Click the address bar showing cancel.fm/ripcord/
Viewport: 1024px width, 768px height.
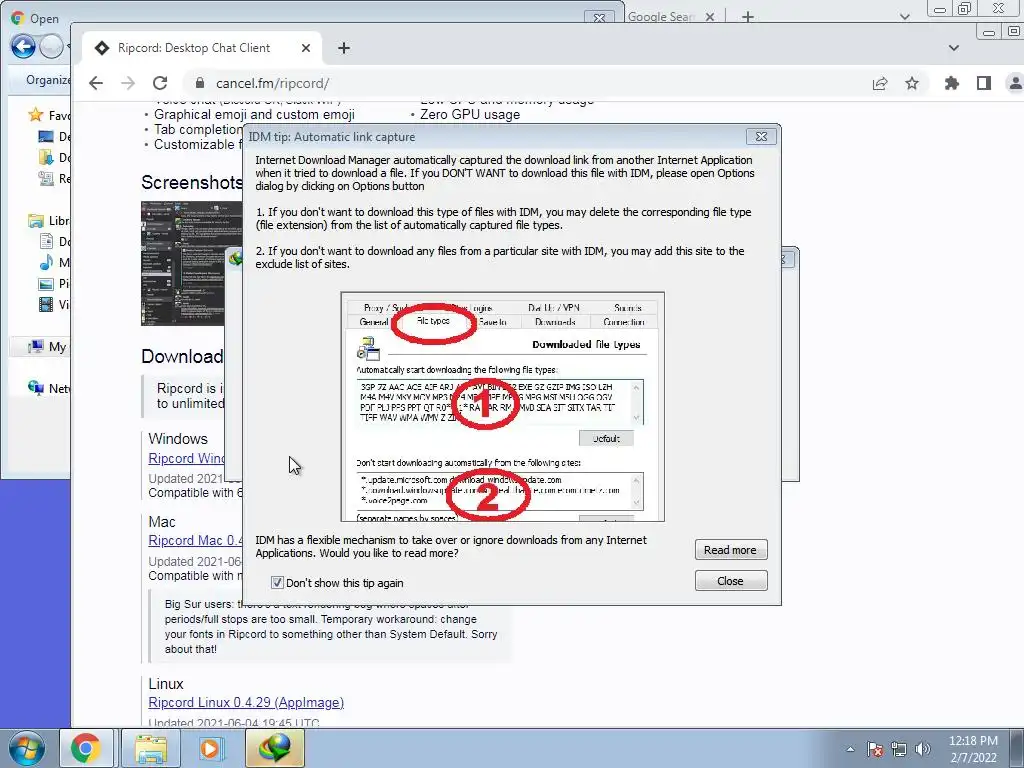pyautogui.click(x=522, y=83)
